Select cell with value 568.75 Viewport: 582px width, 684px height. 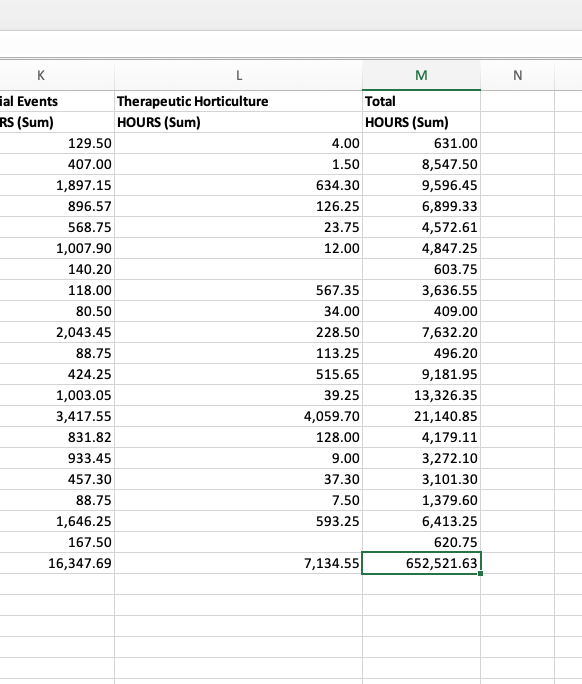tap(57, 227)
